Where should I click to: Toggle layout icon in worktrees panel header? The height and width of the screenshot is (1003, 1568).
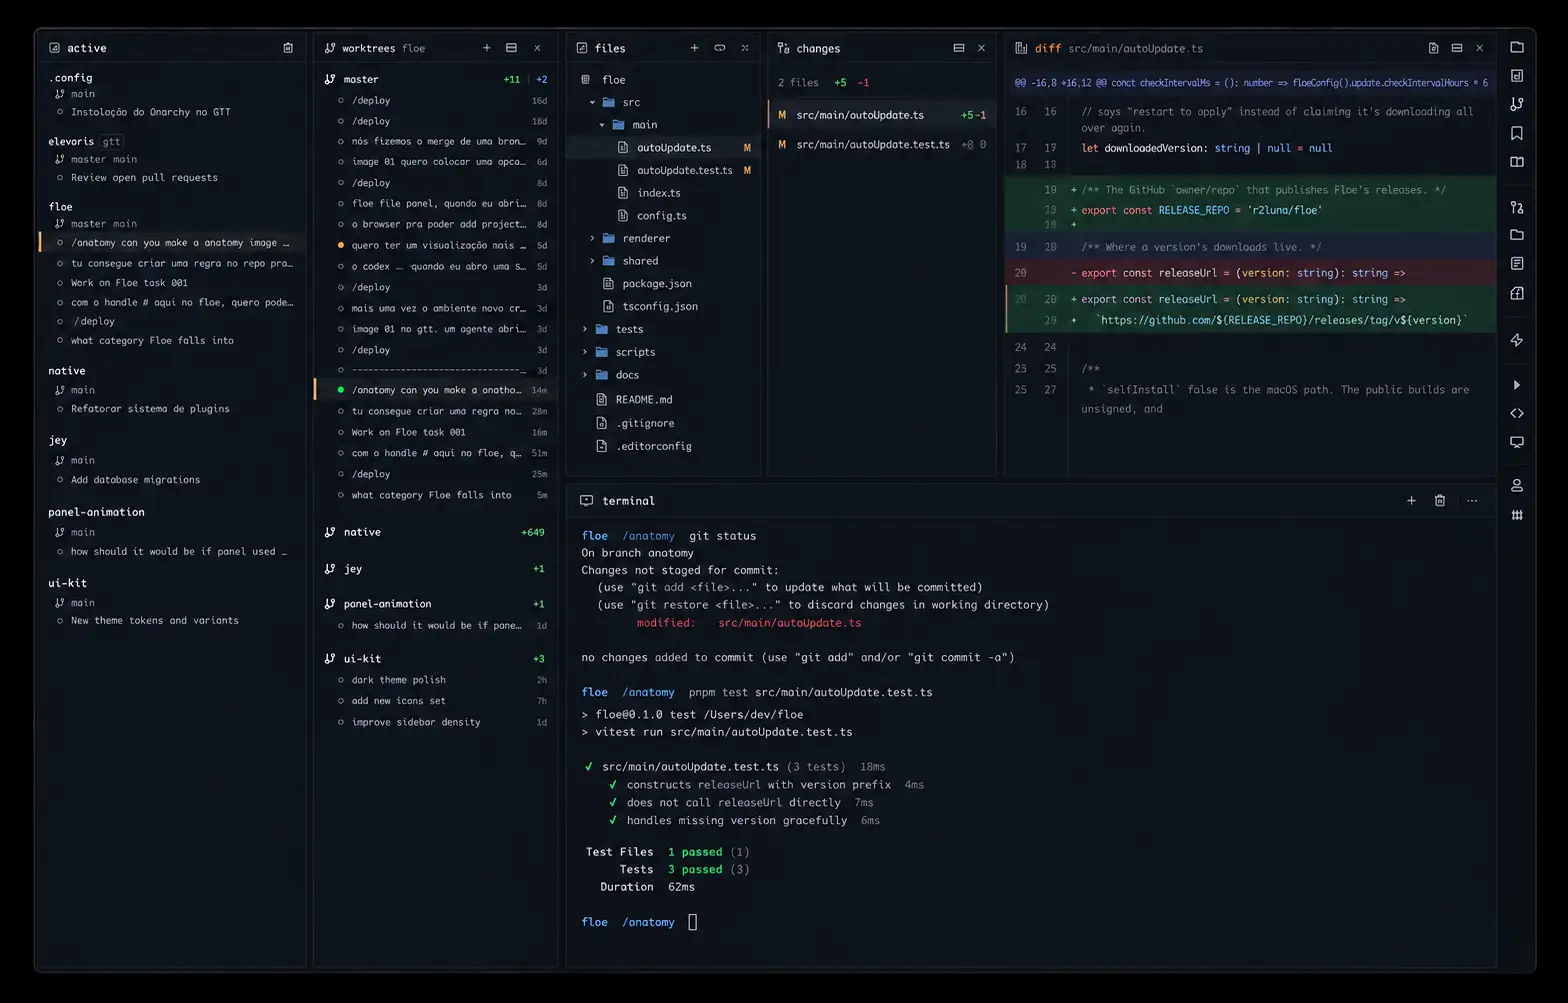[x=511, y=48]
